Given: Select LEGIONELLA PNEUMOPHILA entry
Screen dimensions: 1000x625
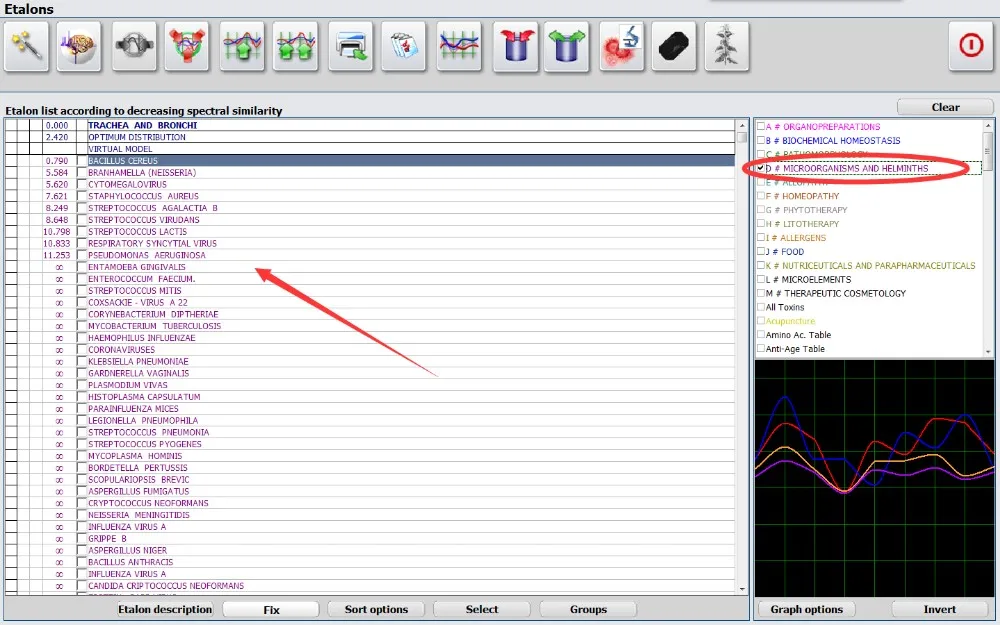Looking at the screenshot, I should point(143,420).
